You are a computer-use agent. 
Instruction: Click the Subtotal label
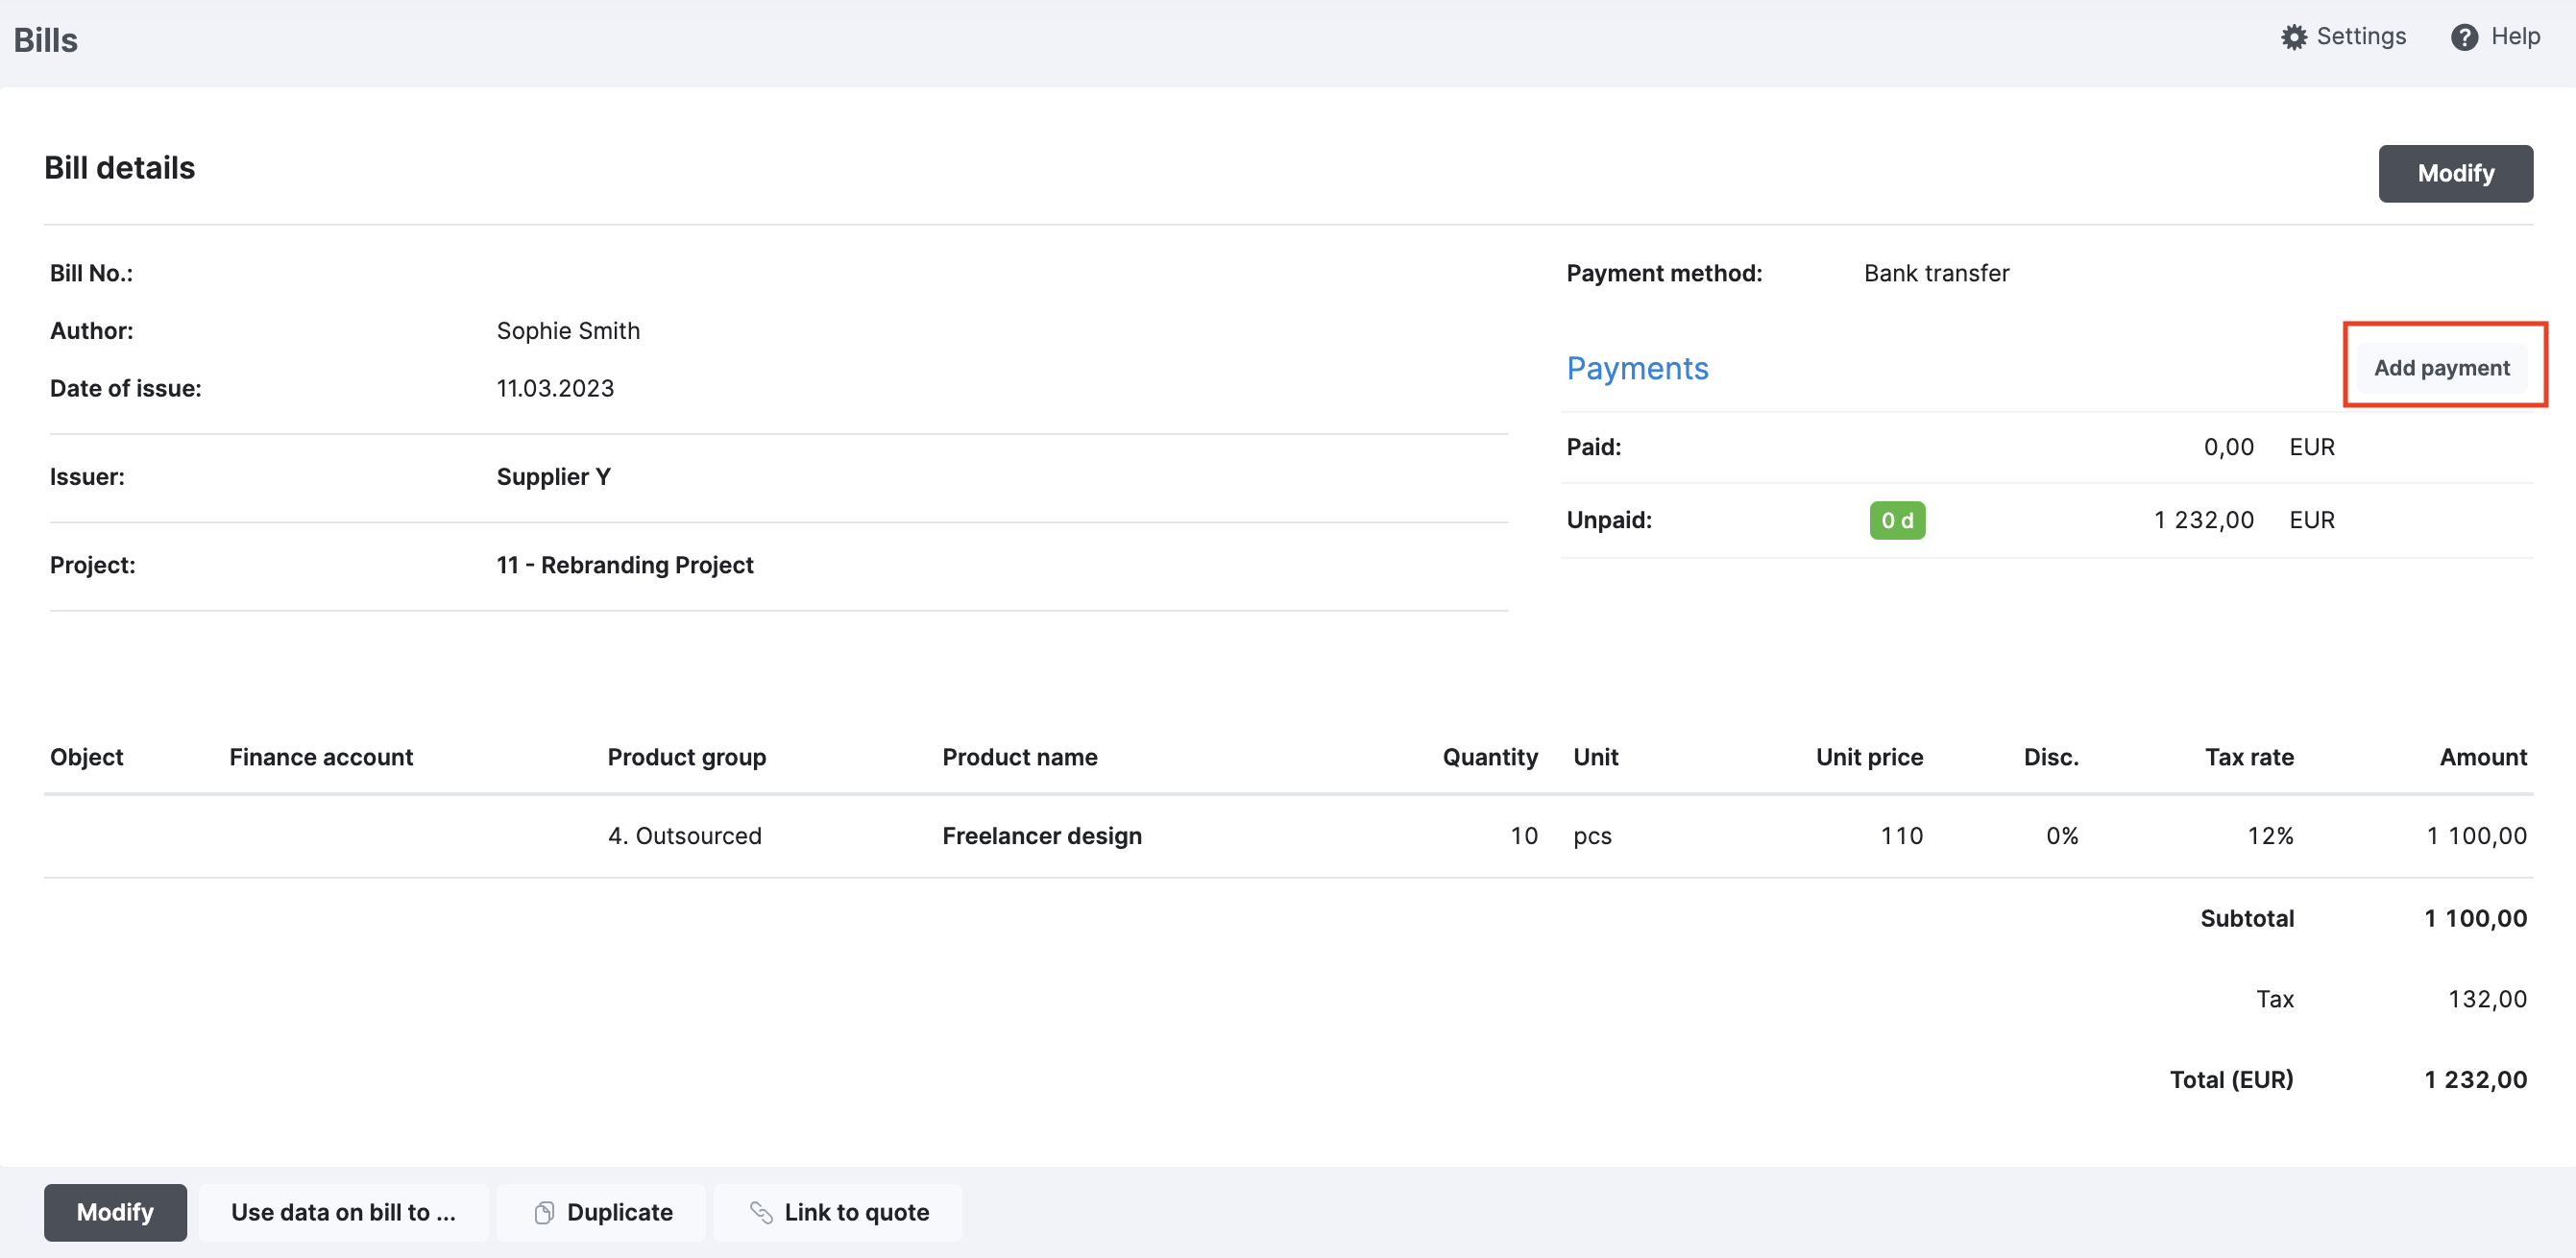click(2247, 918)
